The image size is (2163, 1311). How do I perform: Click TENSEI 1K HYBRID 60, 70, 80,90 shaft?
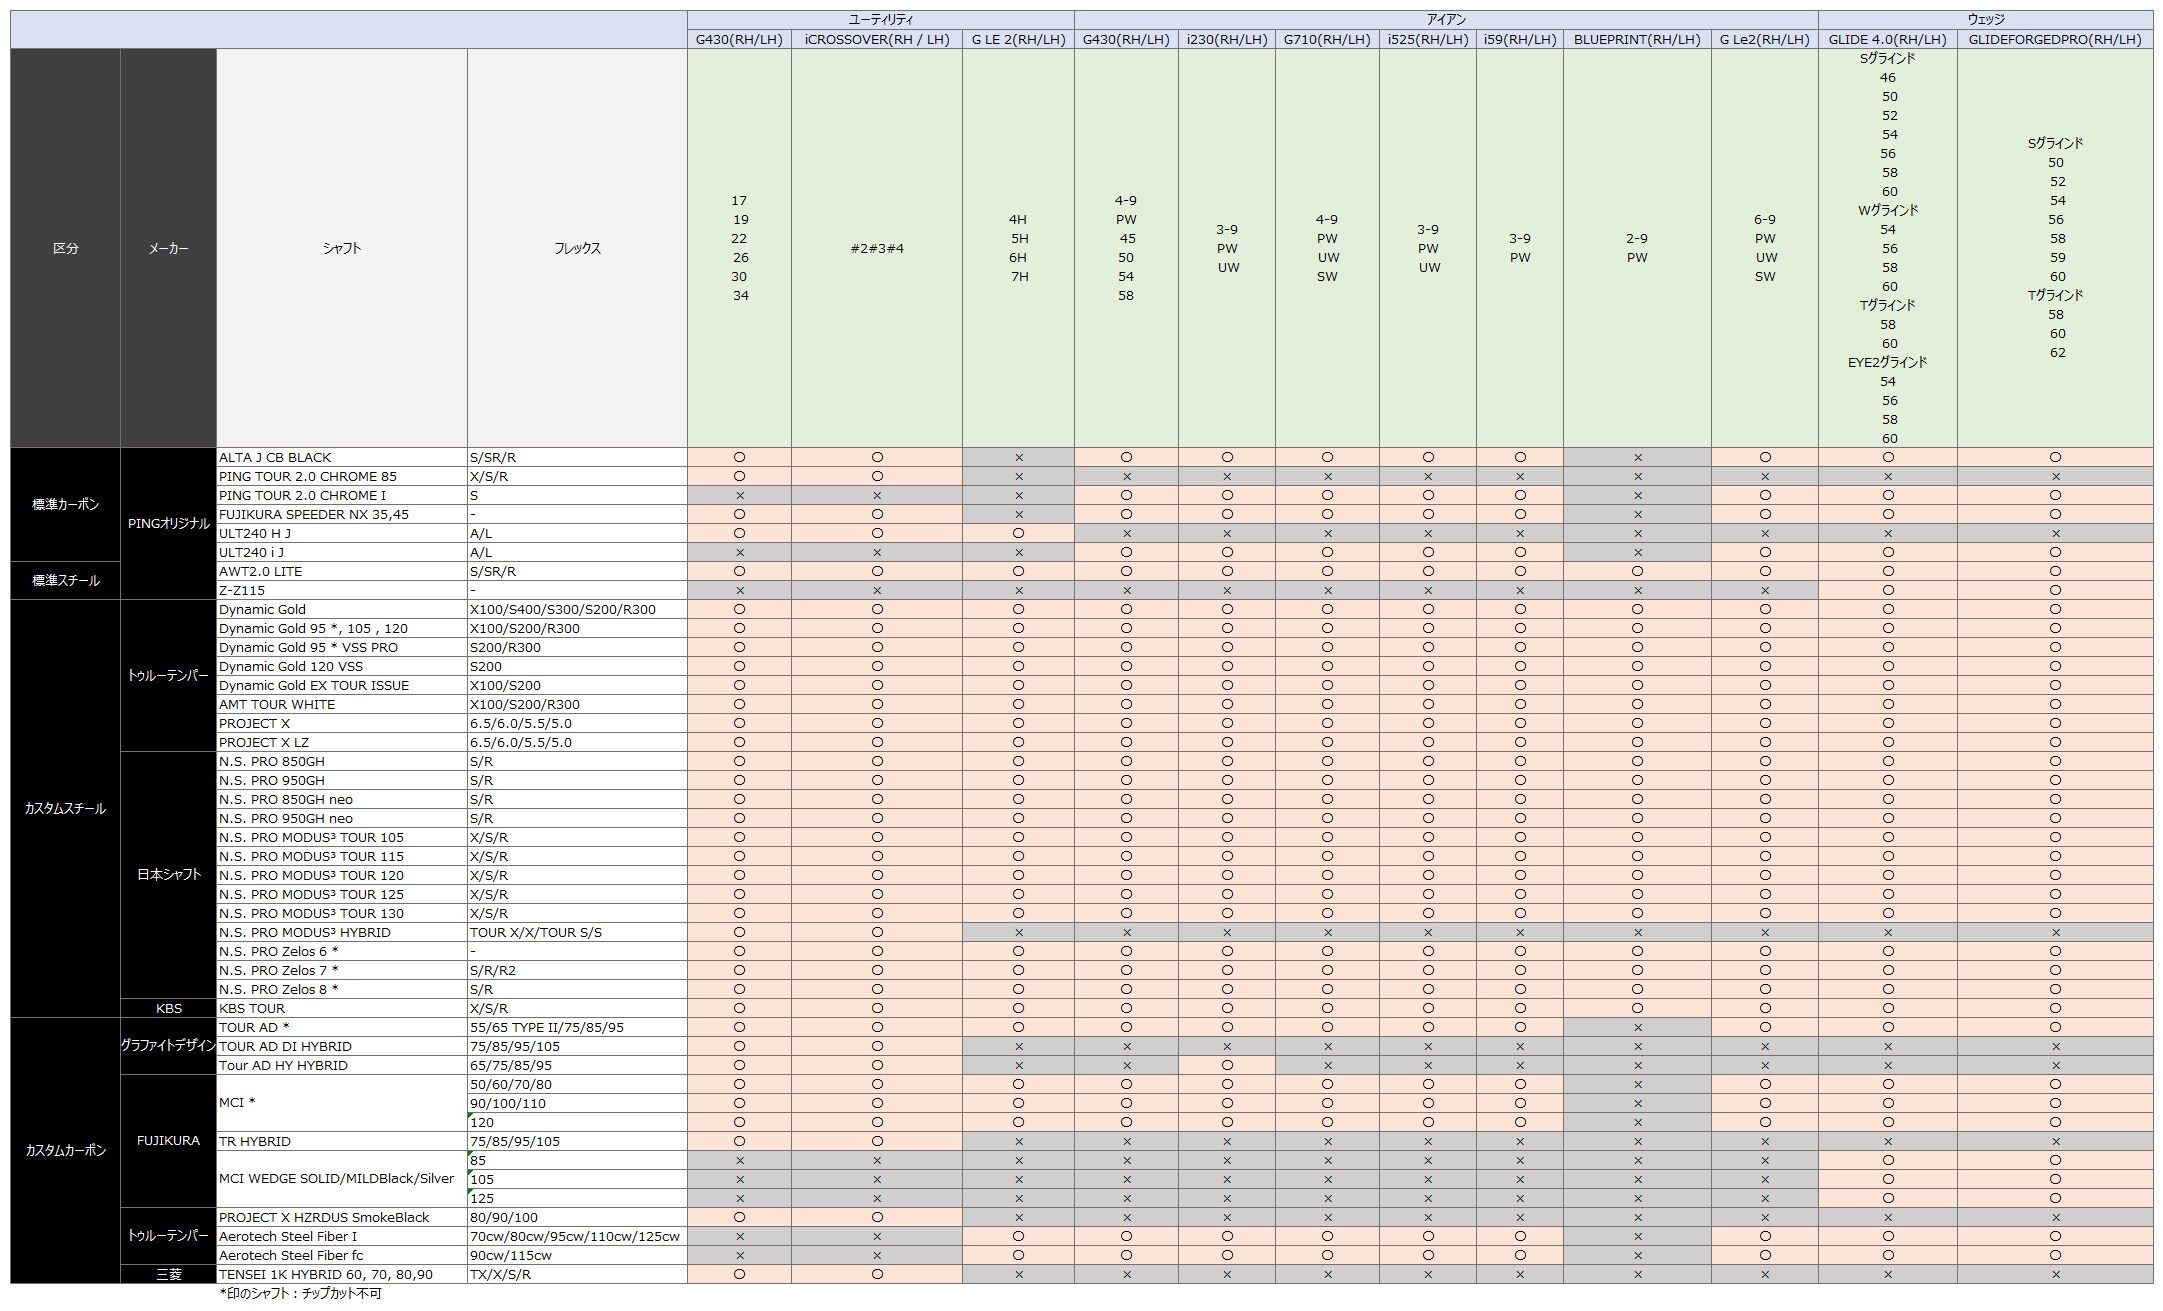pyautogui.click(x=342, y=1274)
